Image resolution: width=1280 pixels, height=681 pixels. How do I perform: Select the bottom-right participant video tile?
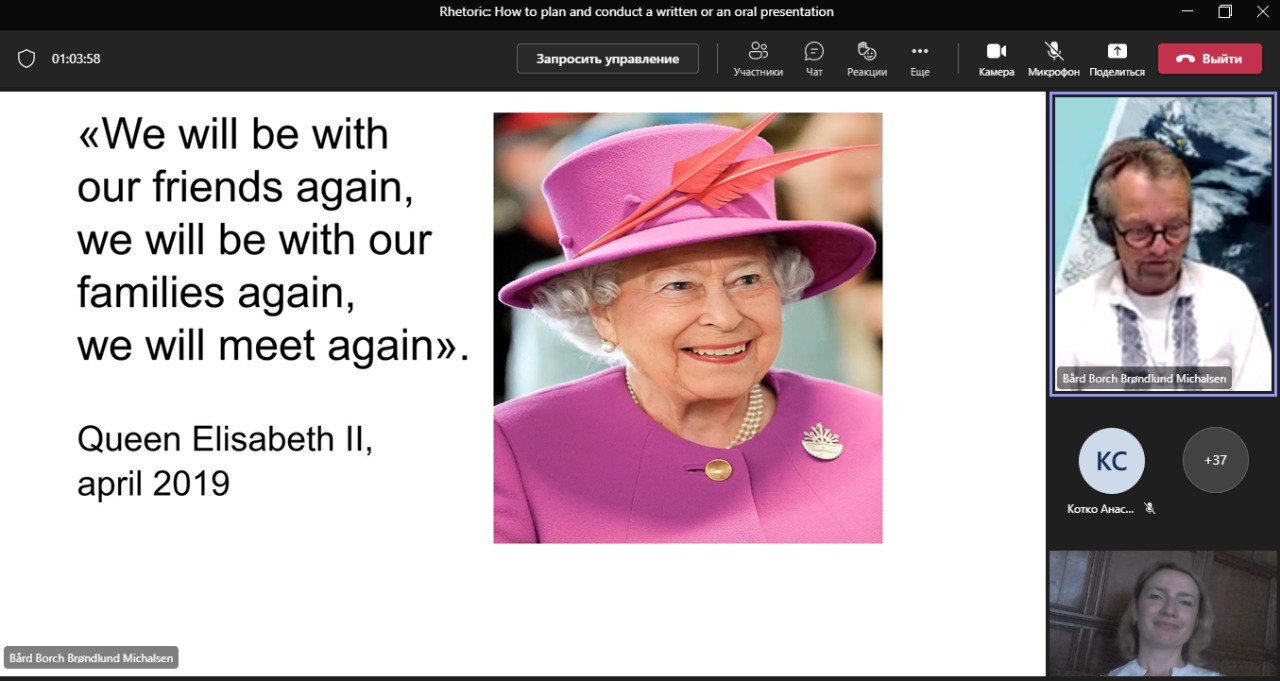[x=1163, y=612]
